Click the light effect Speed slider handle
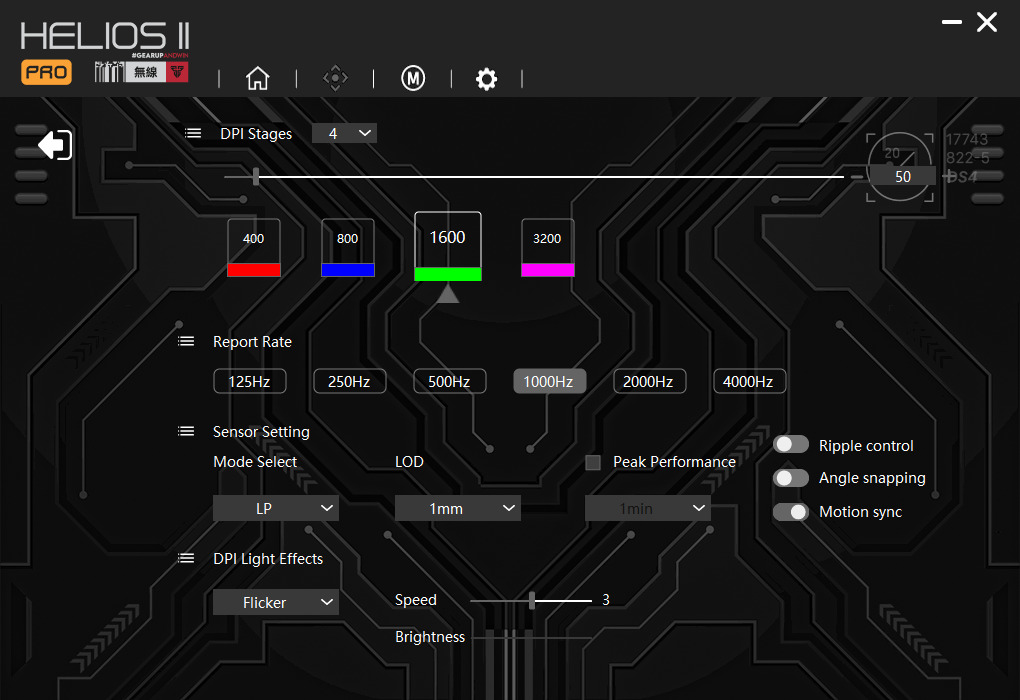Image resolution: width=1020 pixels, height=700 pixels. click(532, 600)
